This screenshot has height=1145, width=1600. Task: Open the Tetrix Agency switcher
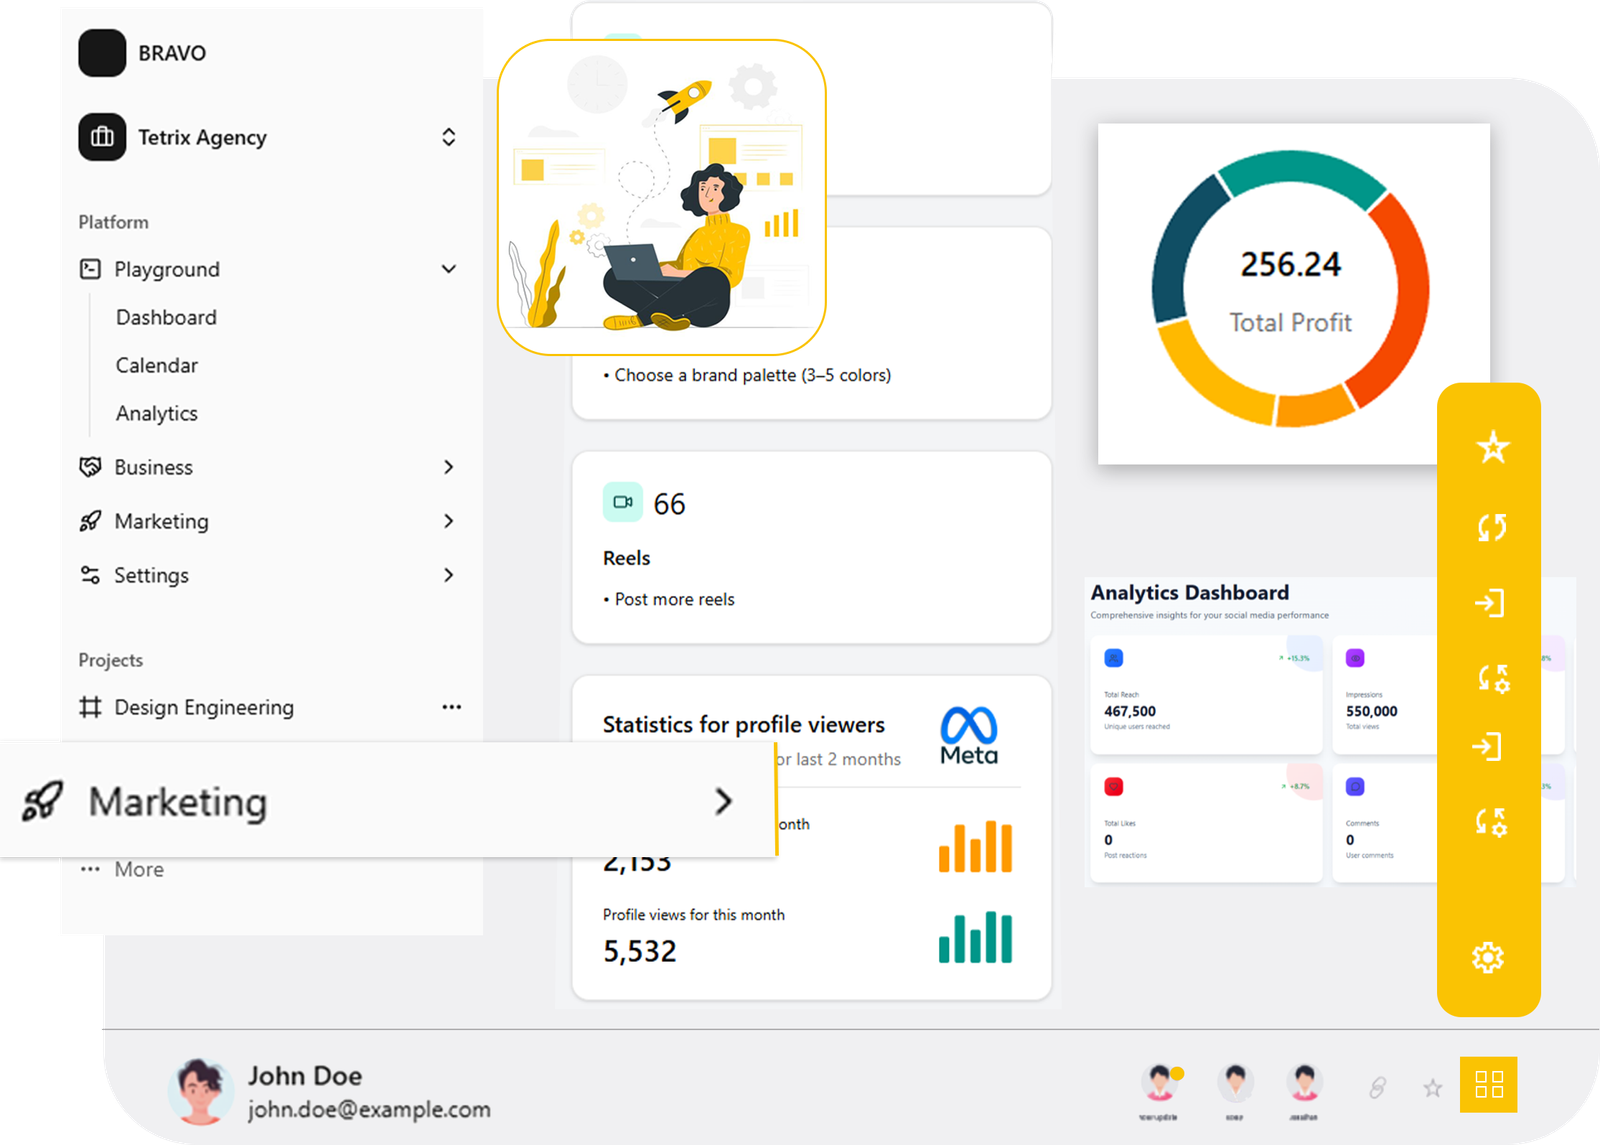click(x=448, y=137)
